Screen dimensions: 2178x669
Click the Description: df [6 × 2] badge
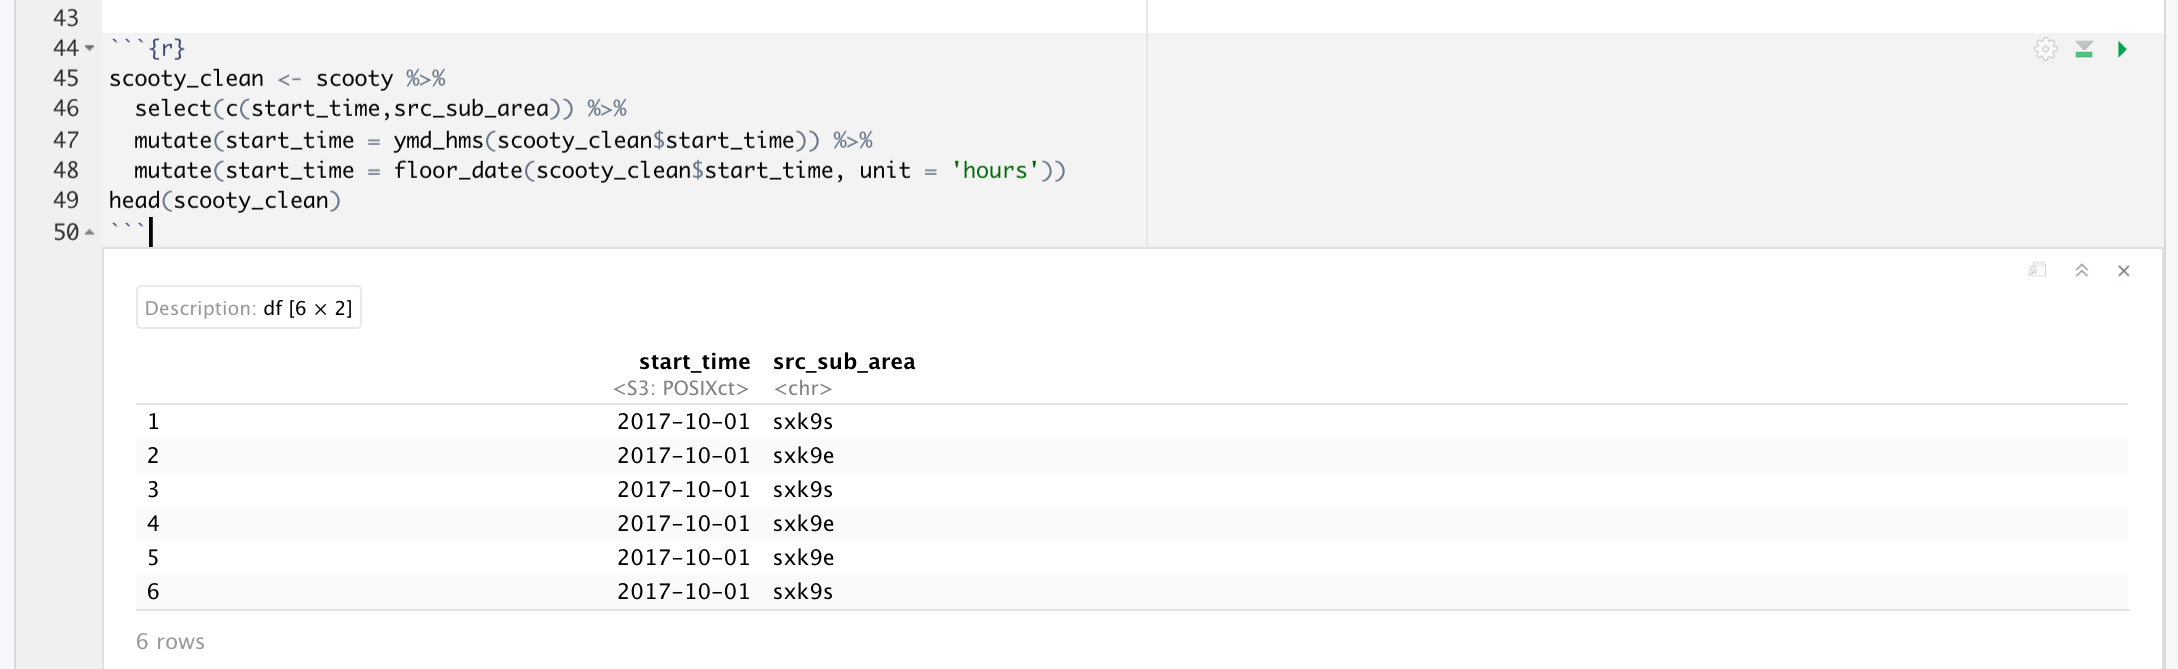pyautogui.click(x=248, y=307)
